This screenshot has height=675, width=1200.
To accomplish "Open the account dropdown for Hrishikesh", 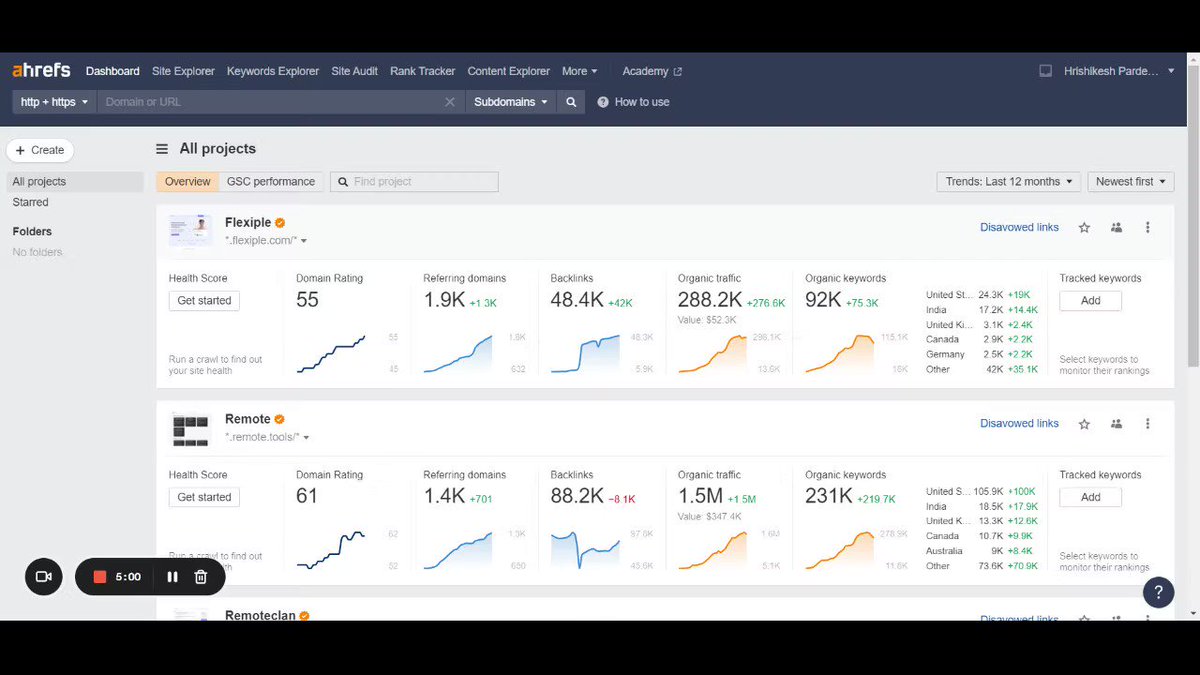I will tap(1119, 71).
